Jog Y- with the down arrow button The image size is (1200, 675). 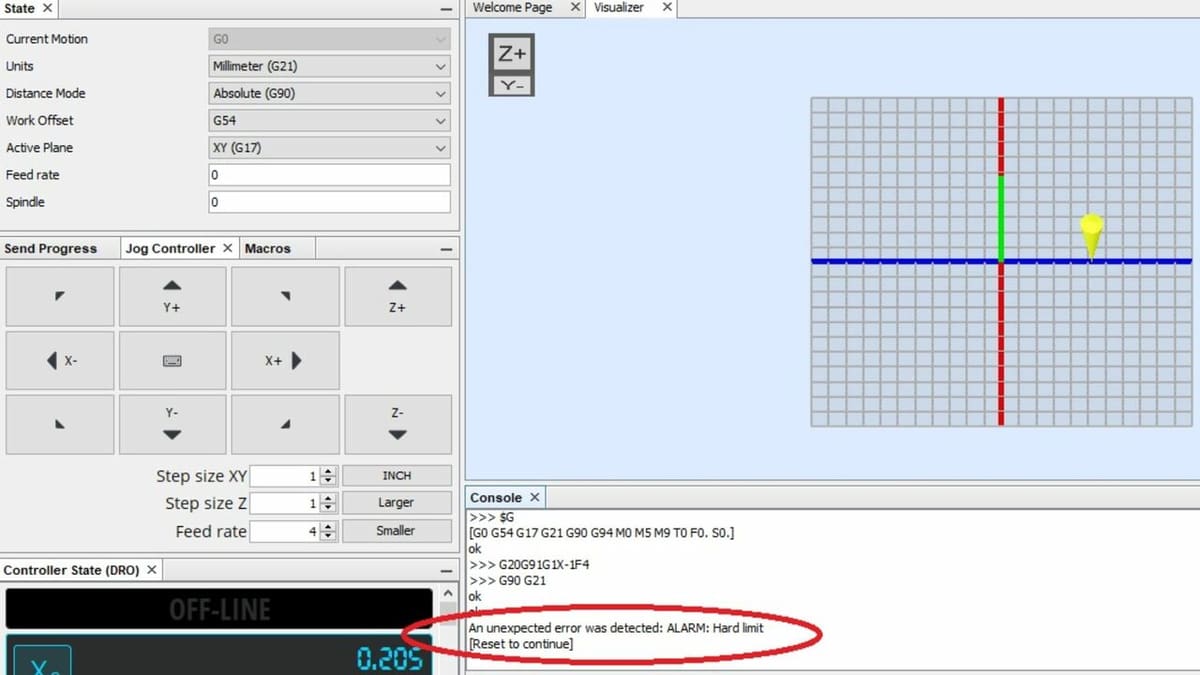(x=172, y=424)
